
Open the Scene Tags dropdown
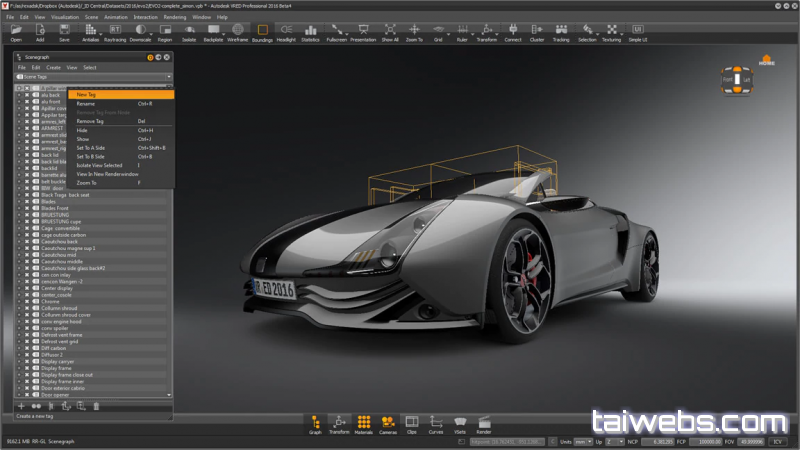[x=169, y=76]
